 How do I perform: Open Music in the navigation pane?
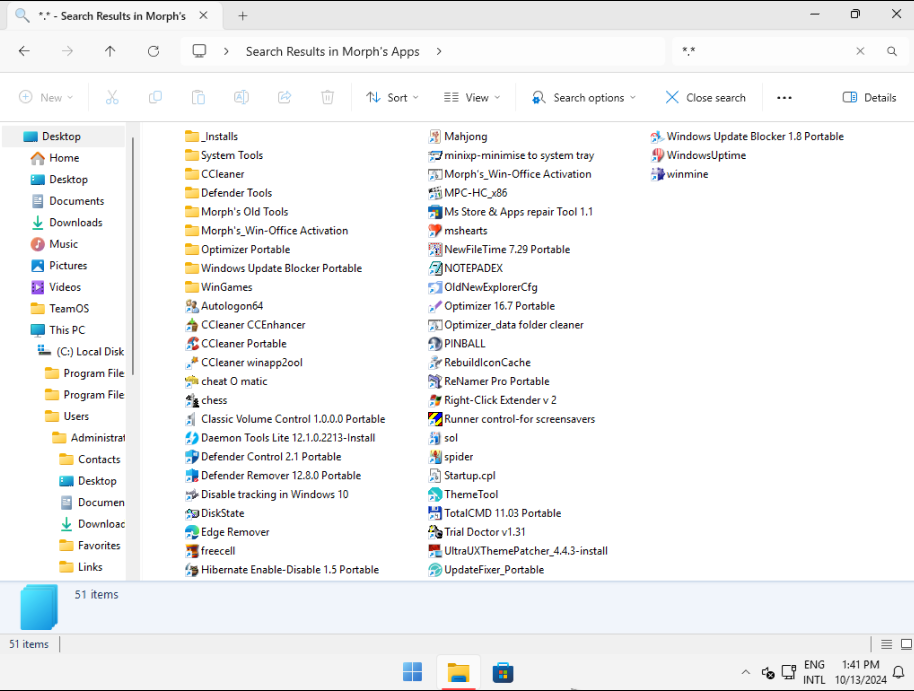click(64, 244)
